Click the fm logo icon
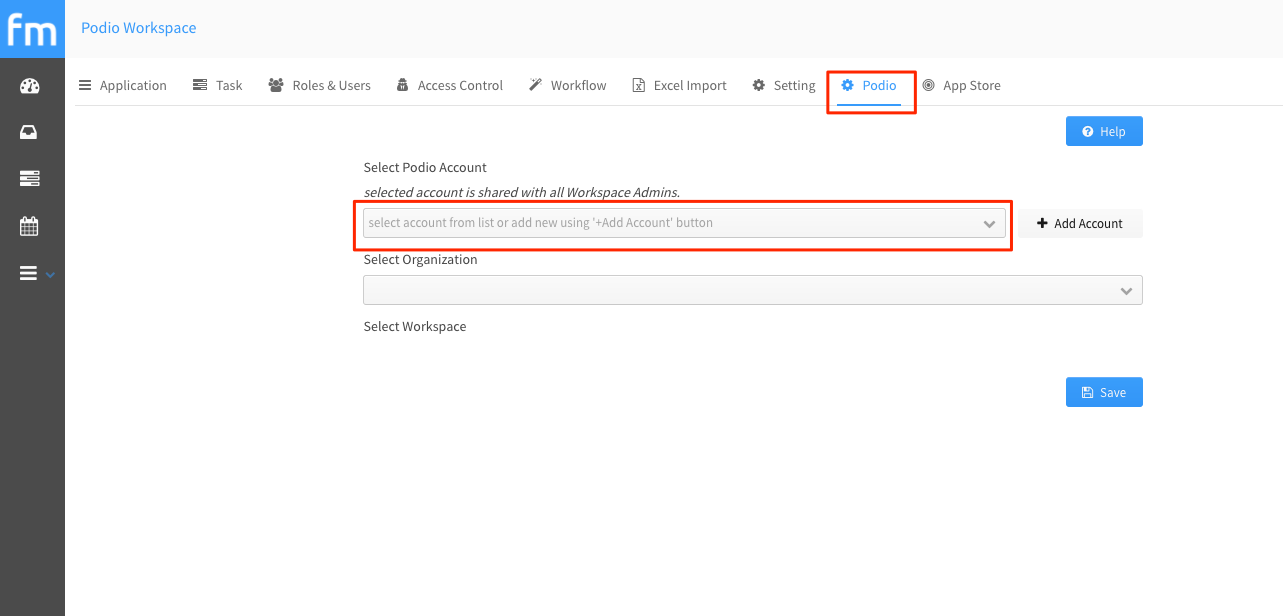Screen dimensions: 1283x616 tap(32, 29)
